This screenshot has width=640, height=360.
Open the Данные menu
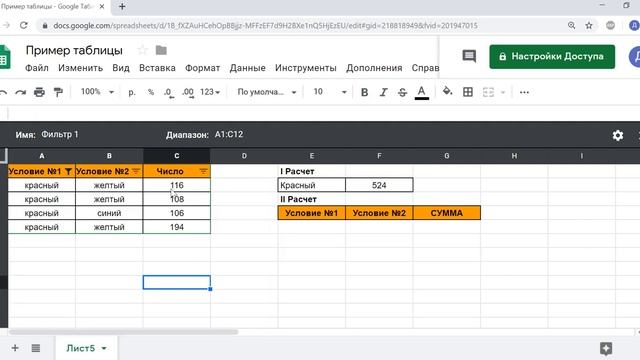coord(247,68)
